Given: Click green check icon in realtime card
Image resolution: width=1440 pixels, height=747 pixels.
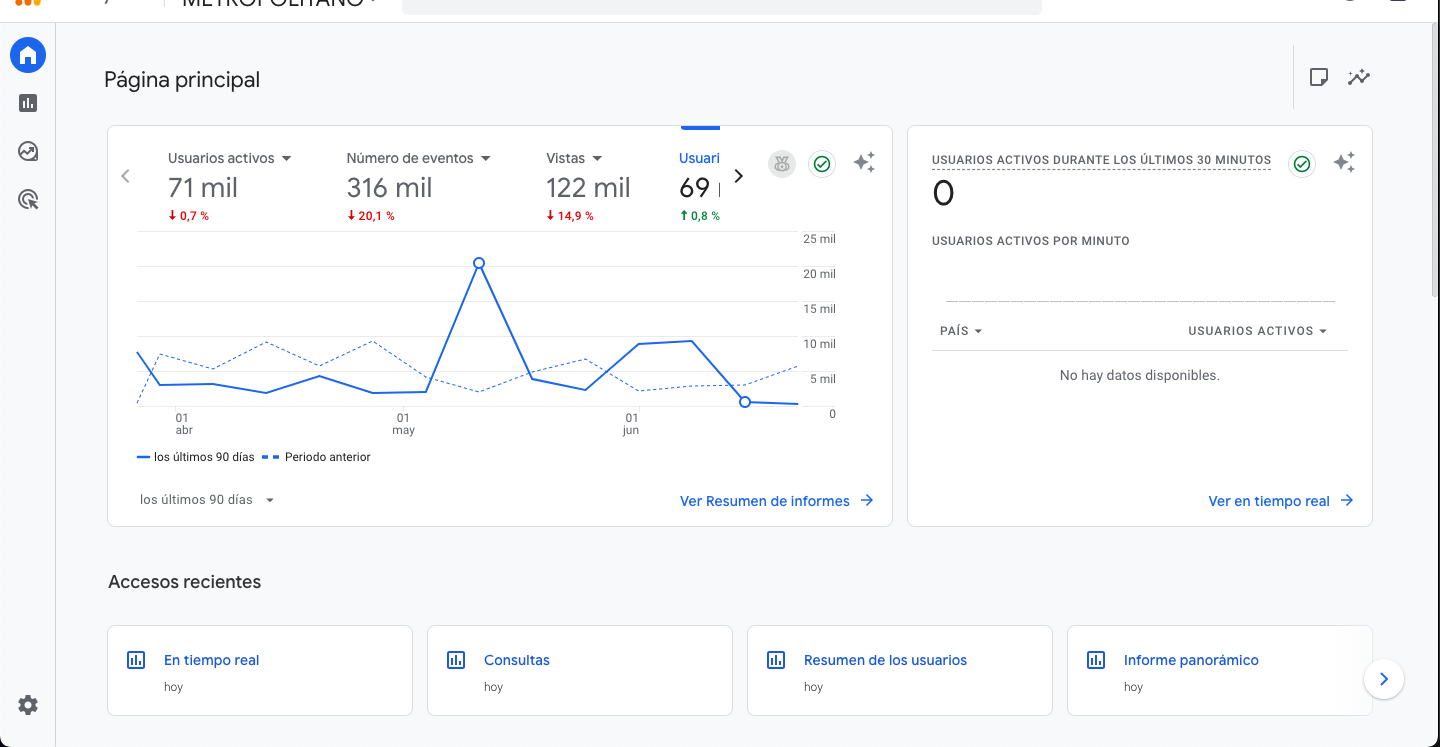Looking at the screenshot, I should [x=1301, y=164].
